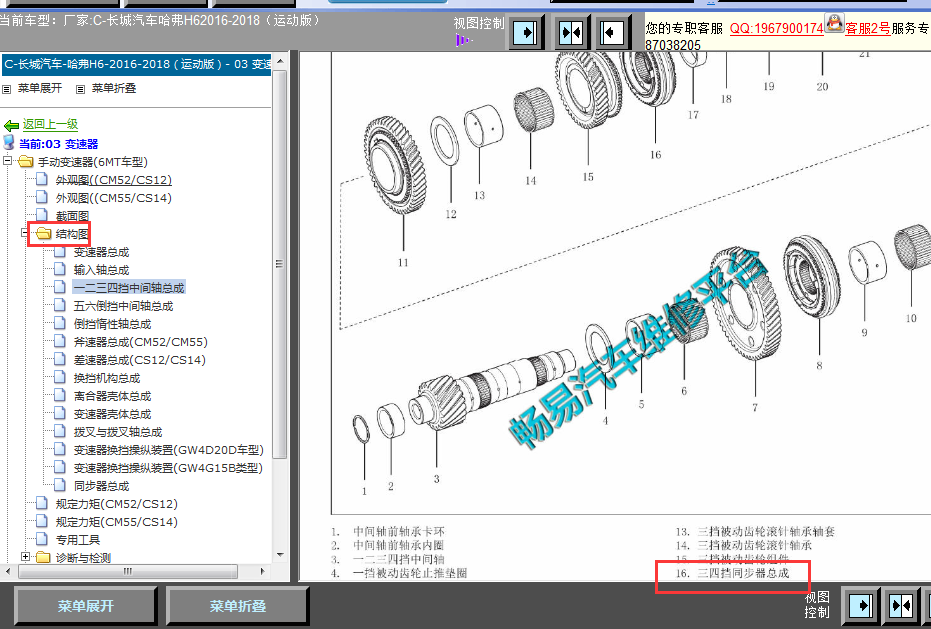Collapse the 手动变速器(6MT车型) tree node
Screen dimensions: 931x629
pyautogui.click(x=7, y=160)
